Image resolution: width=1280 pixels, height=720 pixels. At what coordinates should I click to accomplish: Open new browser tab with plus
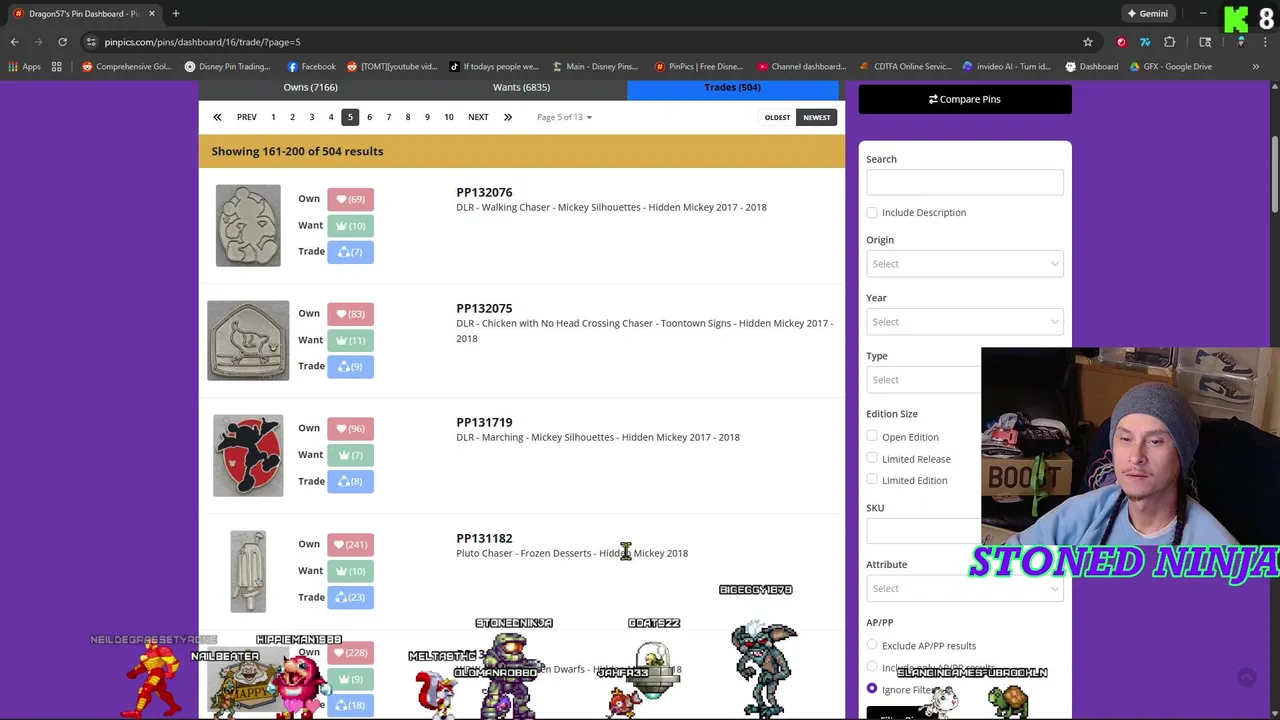point(175,13)
